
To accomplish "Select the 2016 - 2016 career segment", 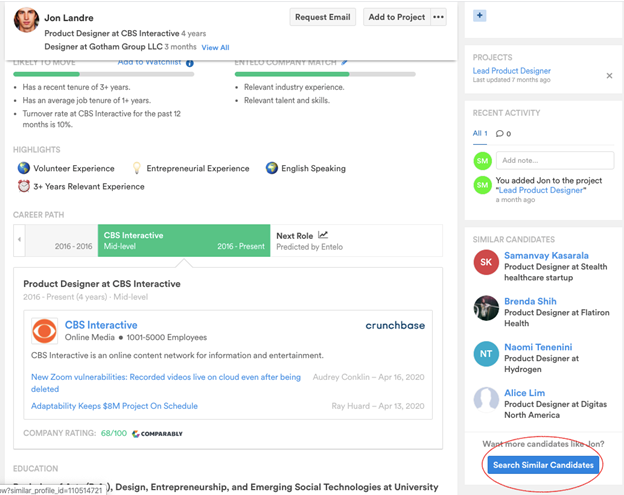I will (62, 240).
